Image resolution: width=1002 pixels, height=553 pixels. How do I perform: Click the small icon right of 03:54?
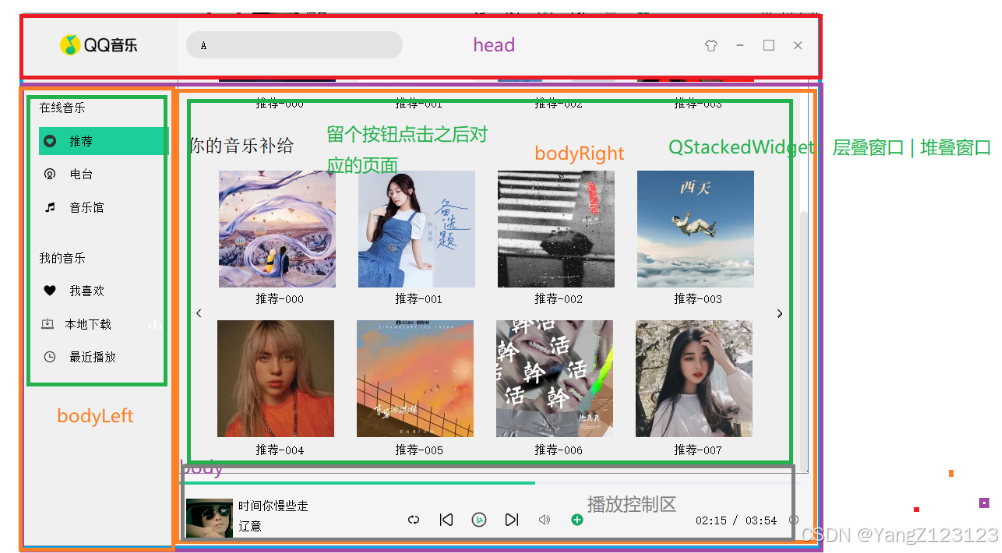point(793,520)
